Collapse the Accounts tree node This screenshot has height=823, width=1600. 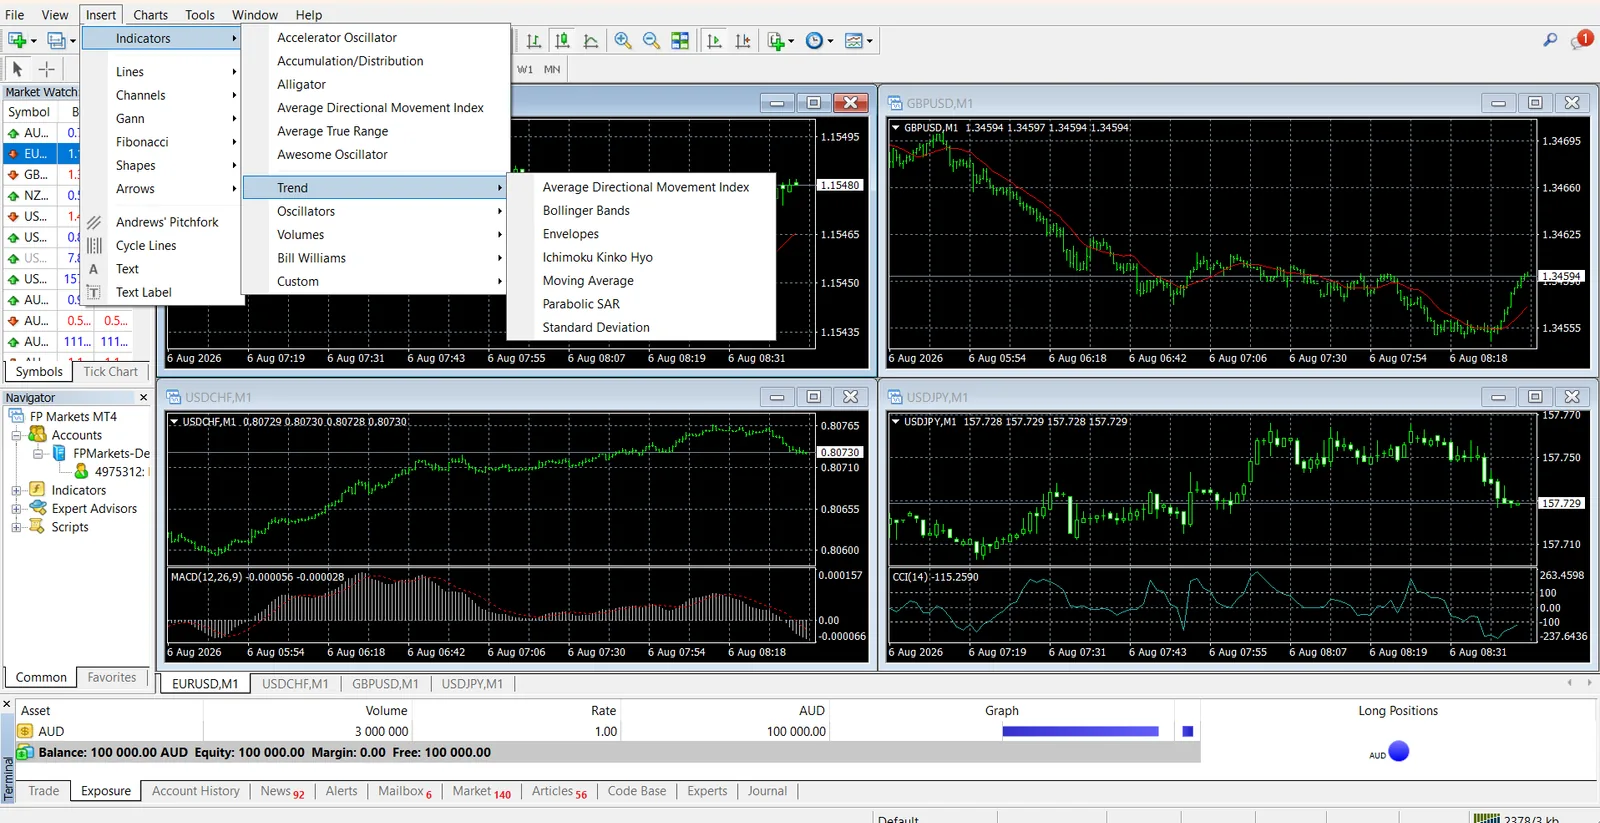[x=16, y=435]
